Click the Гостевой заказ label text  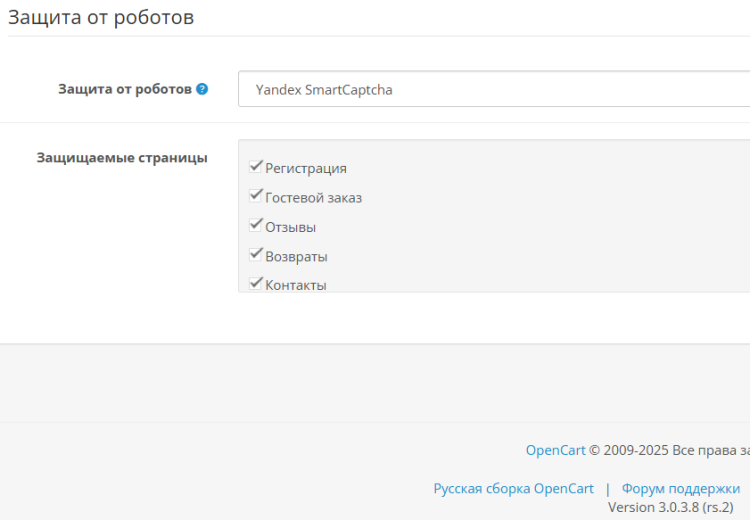pyautogui.click(x=313, y=198)
